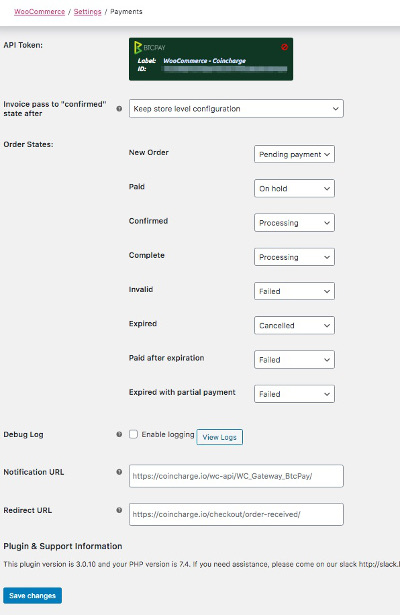Open Expired order state dropdown

294,325
